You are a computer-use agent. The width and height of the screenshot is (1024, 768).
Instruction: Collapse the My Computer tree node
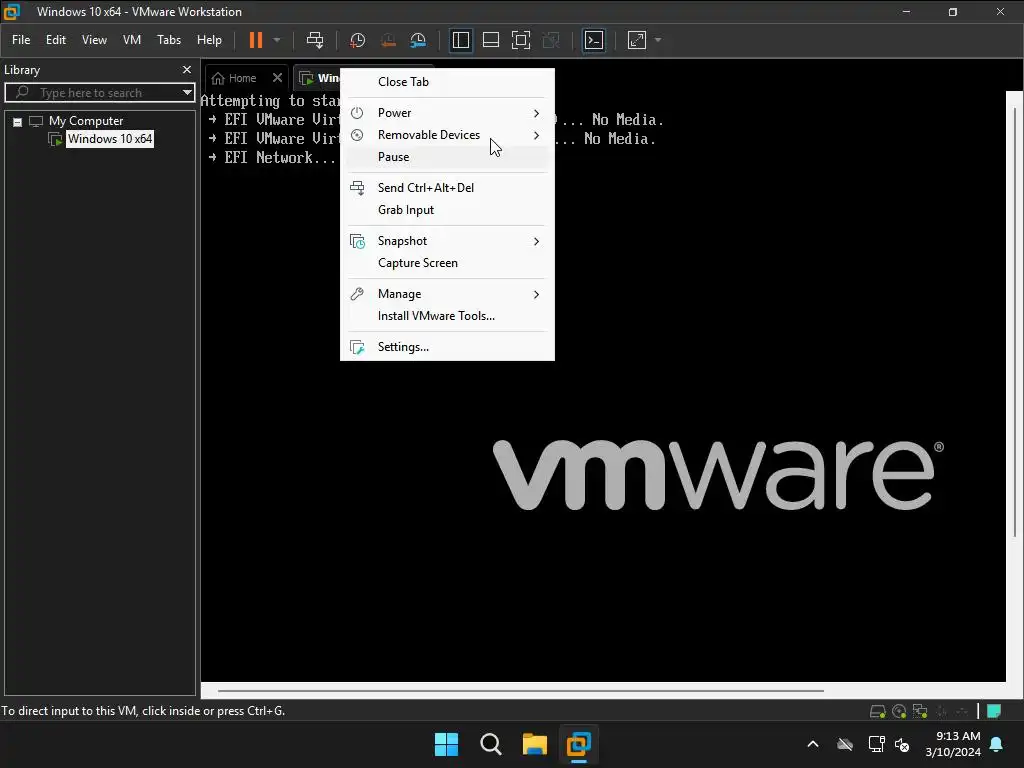coord(18,121)
